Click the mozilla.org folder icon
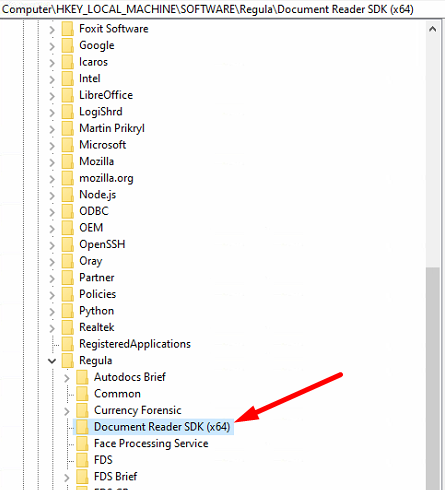This screenshot has width=445, height=490. [68, 178]
